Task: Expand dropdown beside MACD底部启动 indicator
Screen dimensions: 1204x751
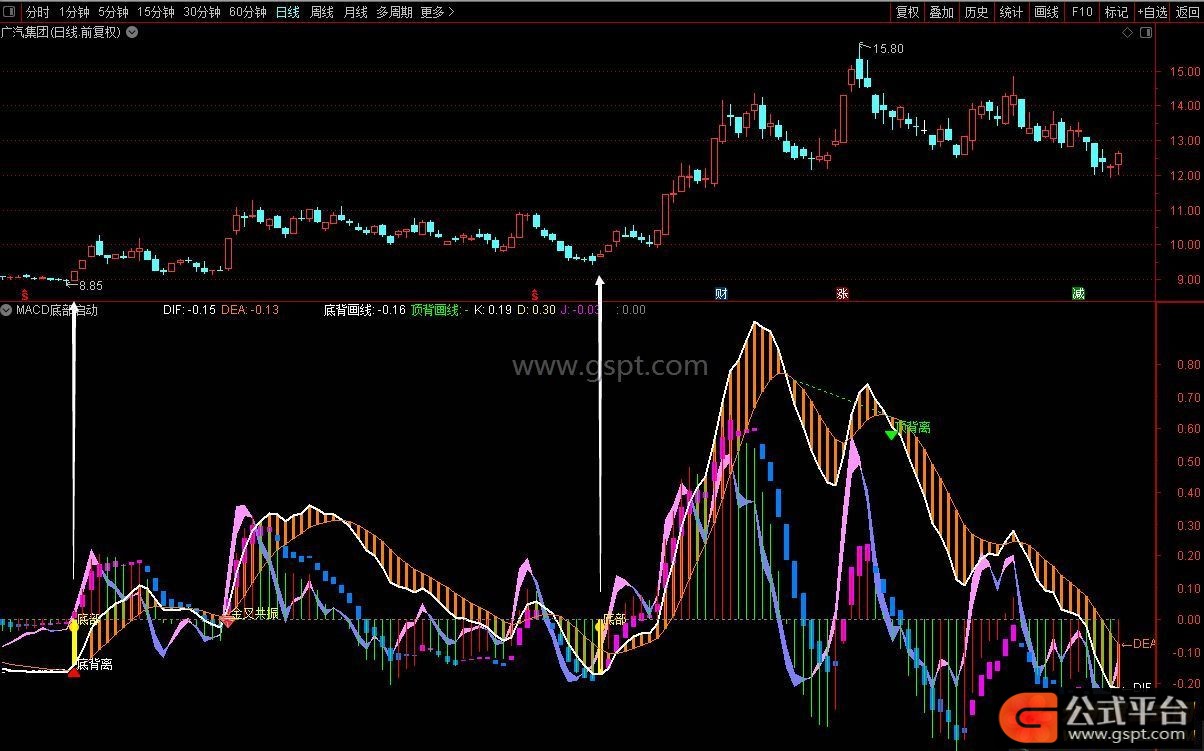Action: [x=7, y=310]
